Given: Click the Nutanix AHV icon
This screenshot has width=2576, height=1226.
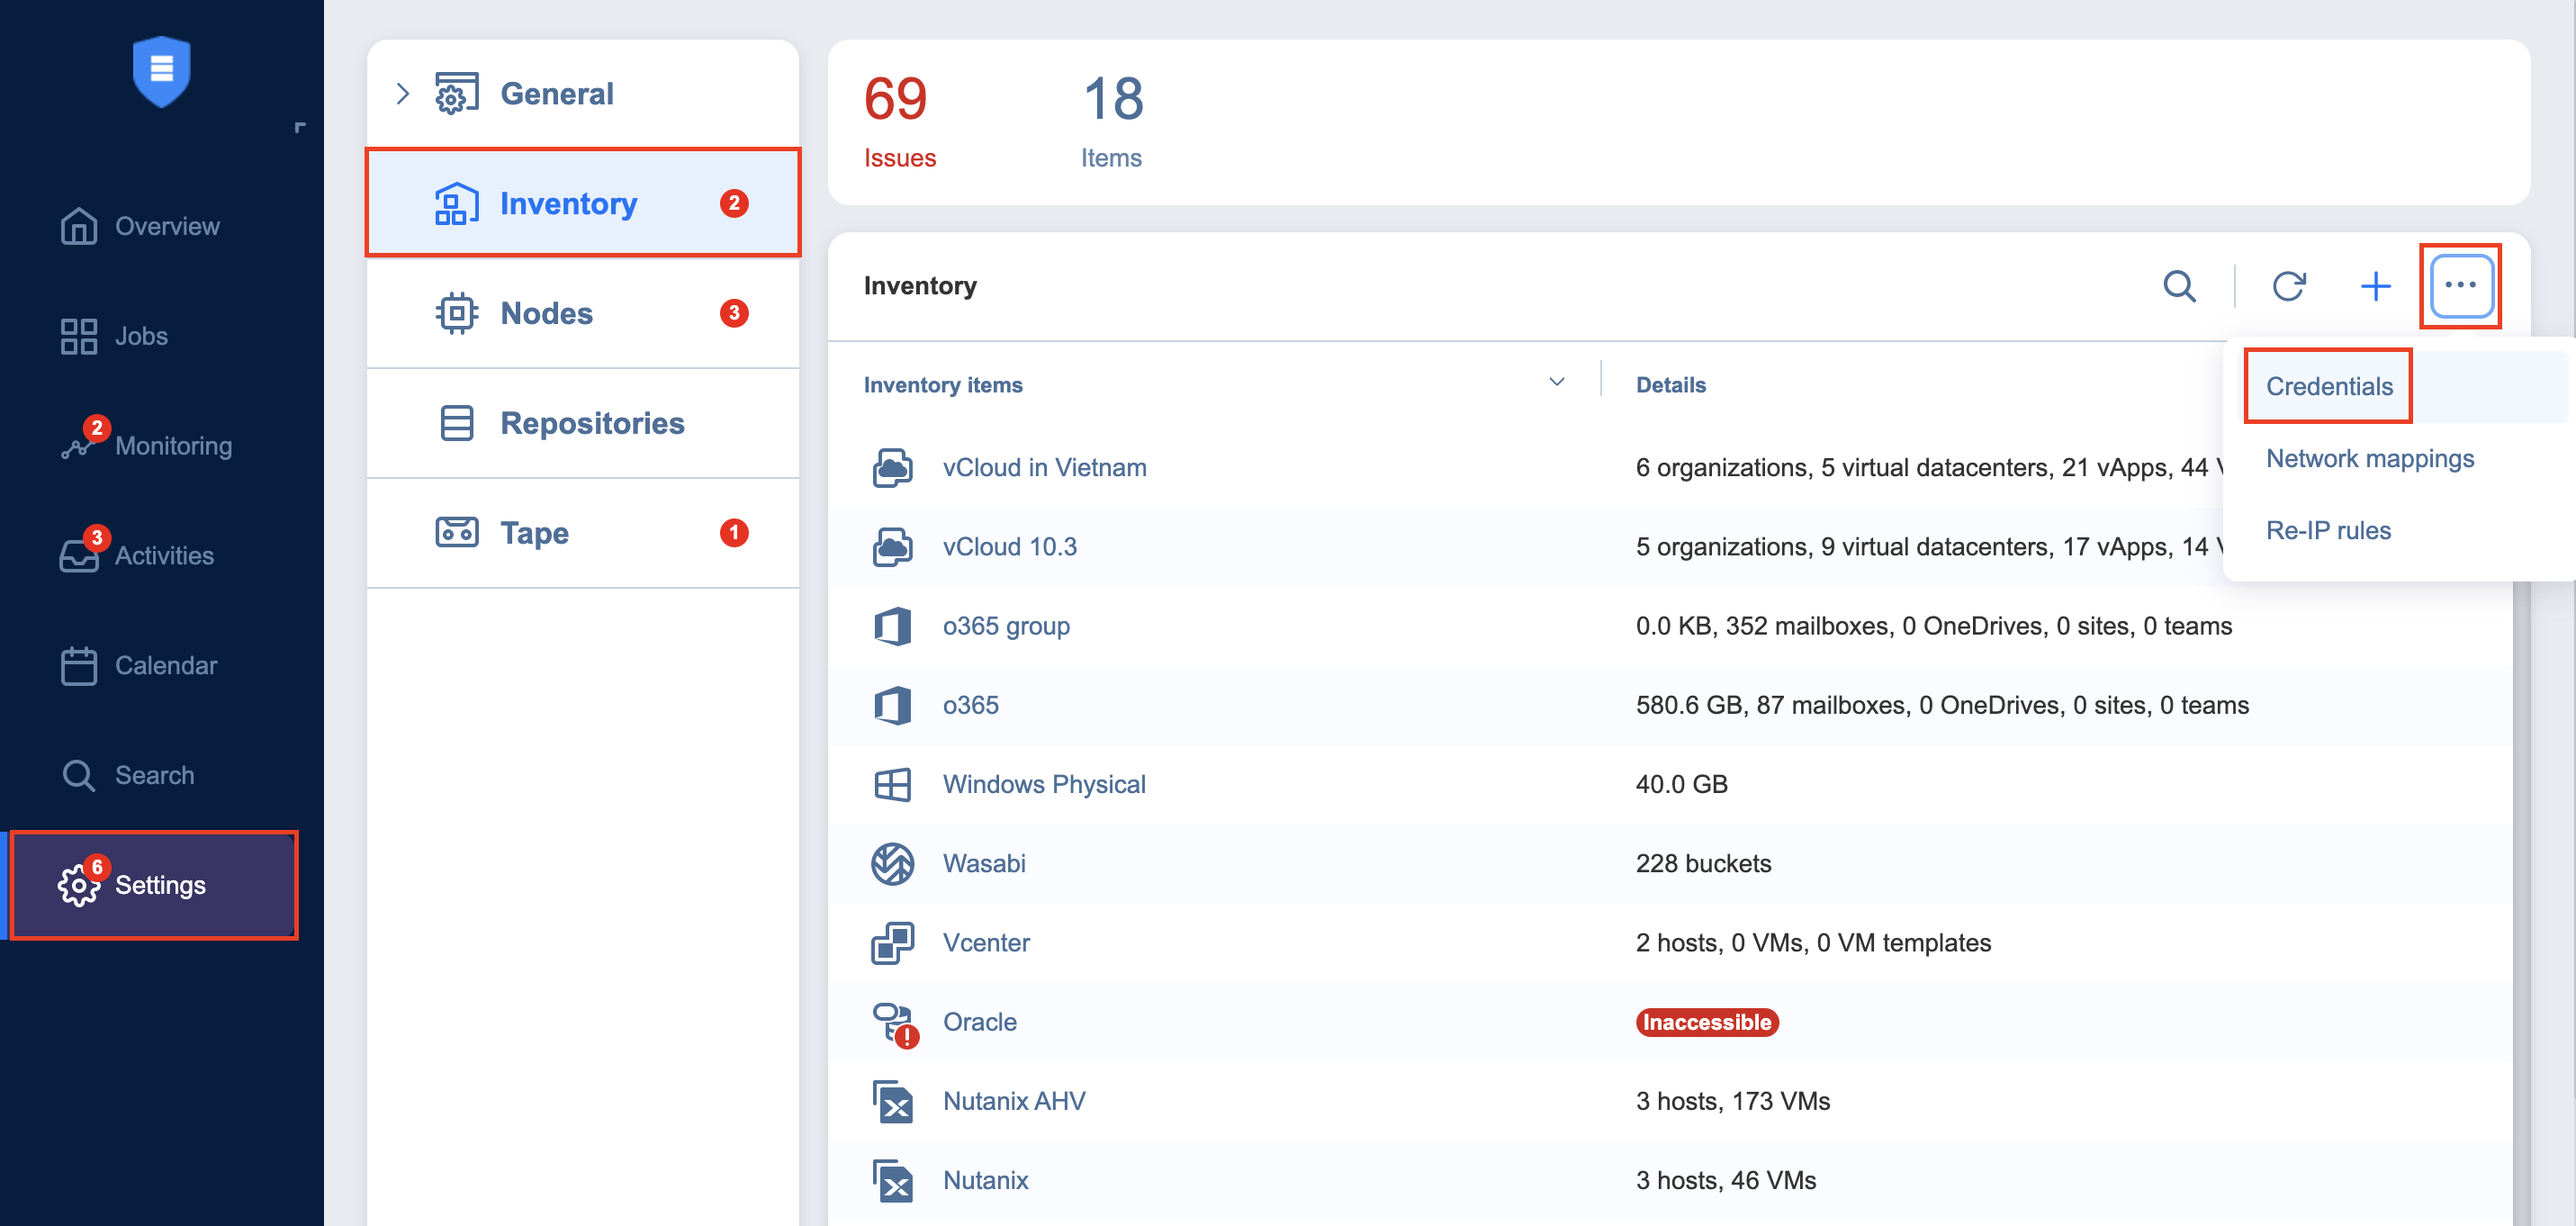Looking at the screenshot, I should click(x=892, y=1101).
